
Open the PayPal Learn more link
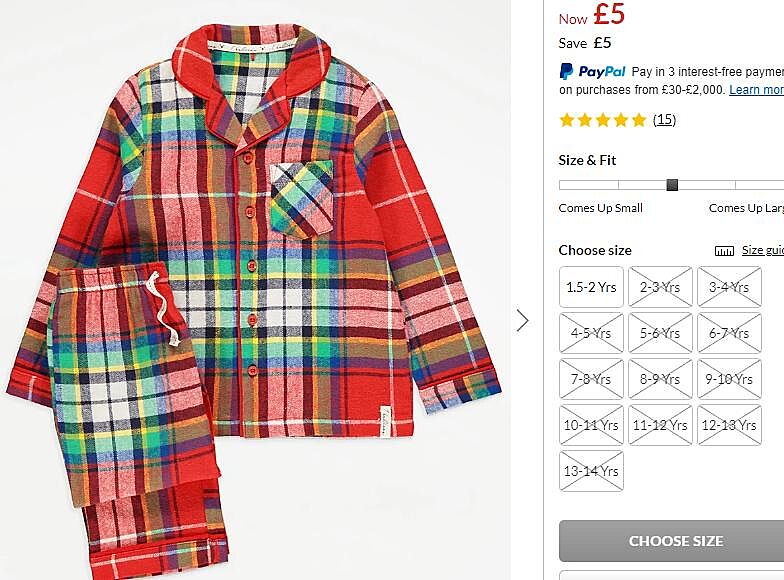click(756, 90)
